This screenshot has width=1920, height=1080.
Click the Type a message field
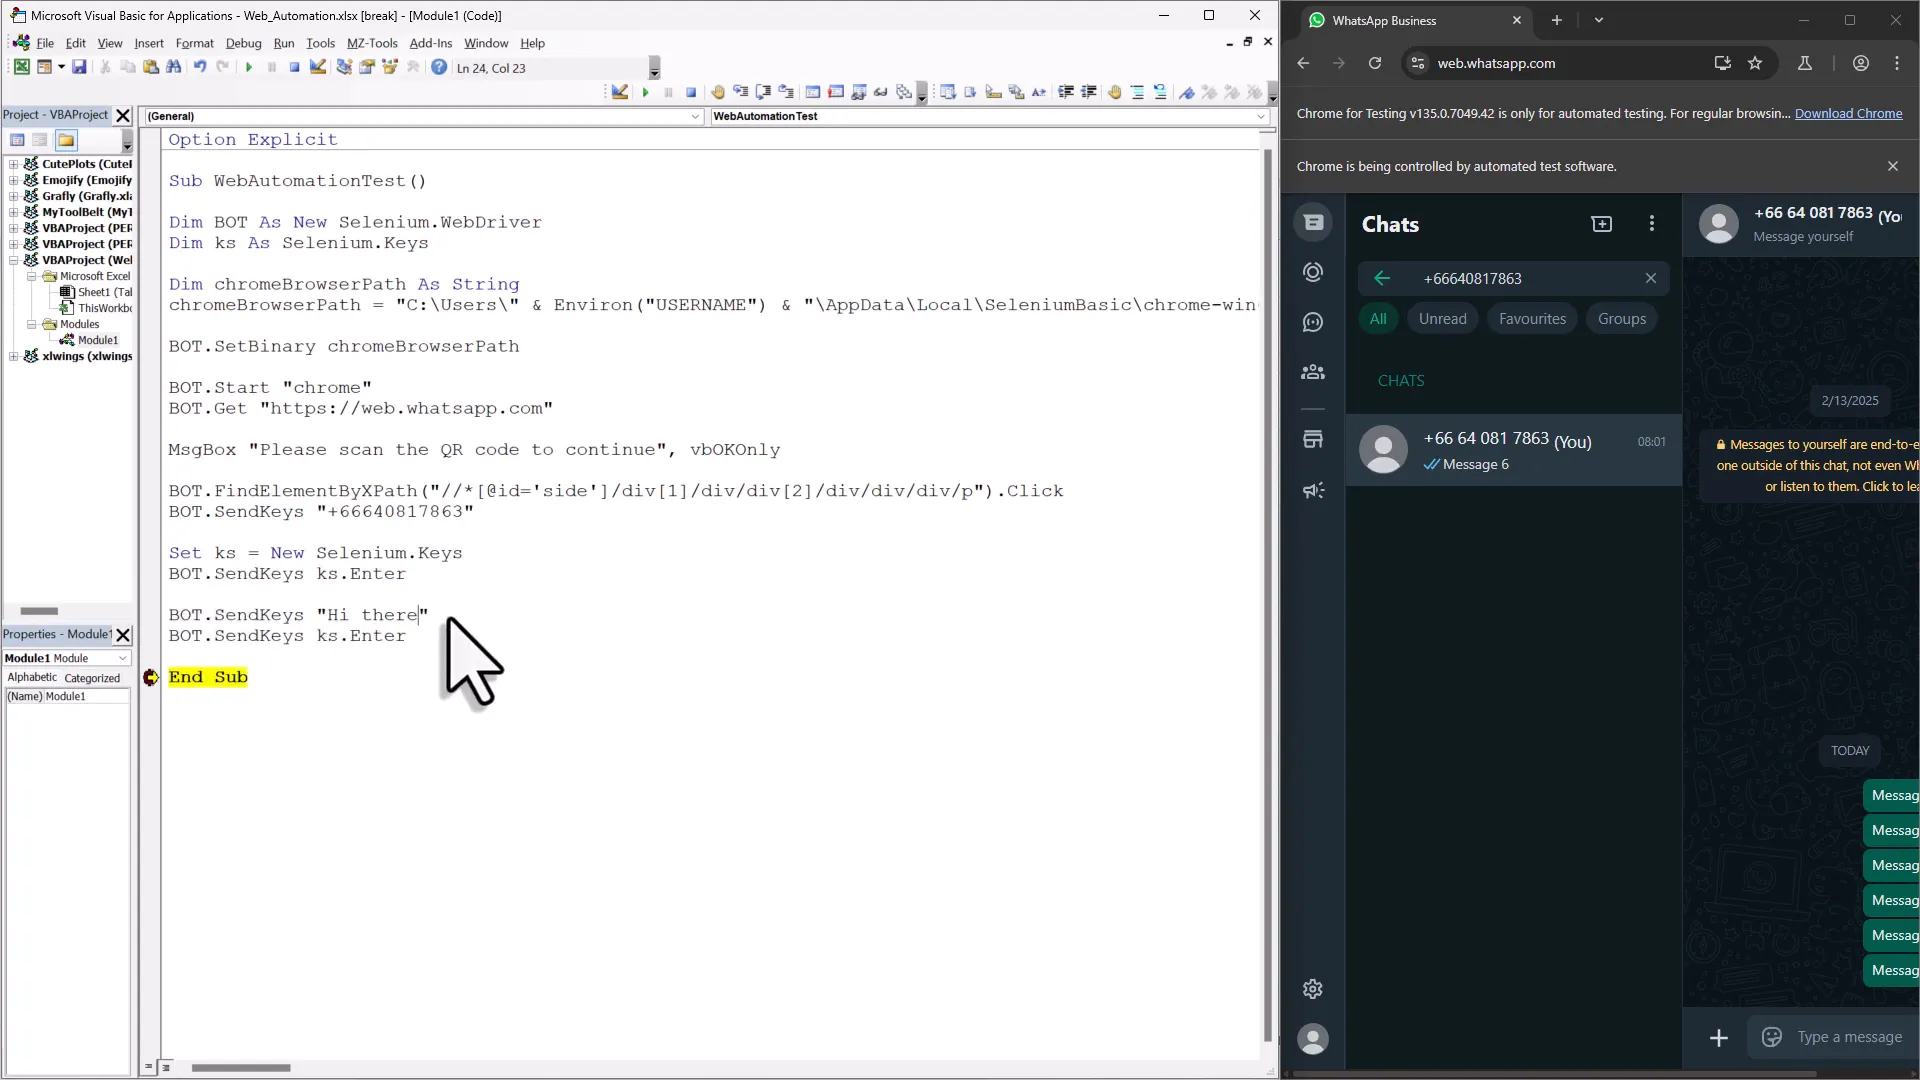click(x=1849, y=1037)
